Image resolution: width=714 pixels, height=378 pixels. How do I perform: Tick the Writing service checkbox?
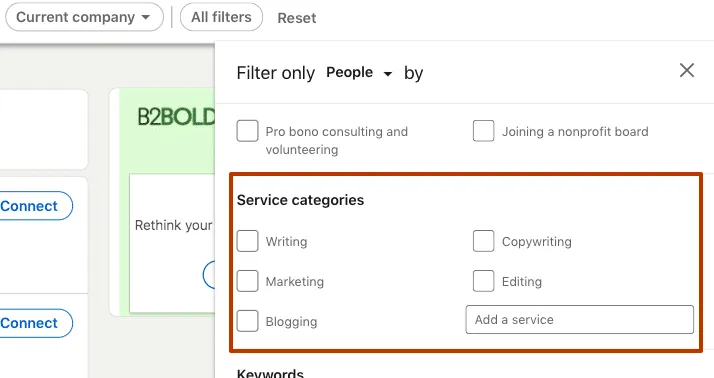click(247, 241)
